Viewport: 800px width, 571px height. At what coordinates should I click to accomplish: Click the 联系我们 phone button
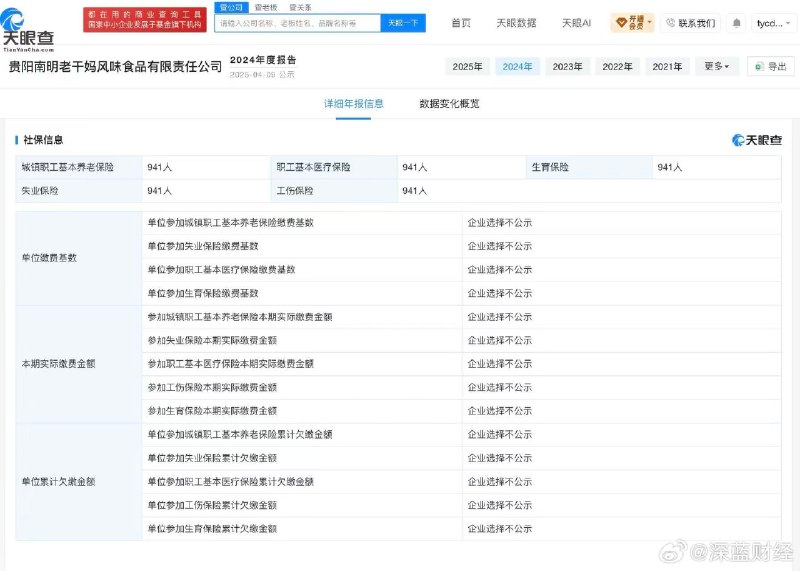click(x=691, y=23)
